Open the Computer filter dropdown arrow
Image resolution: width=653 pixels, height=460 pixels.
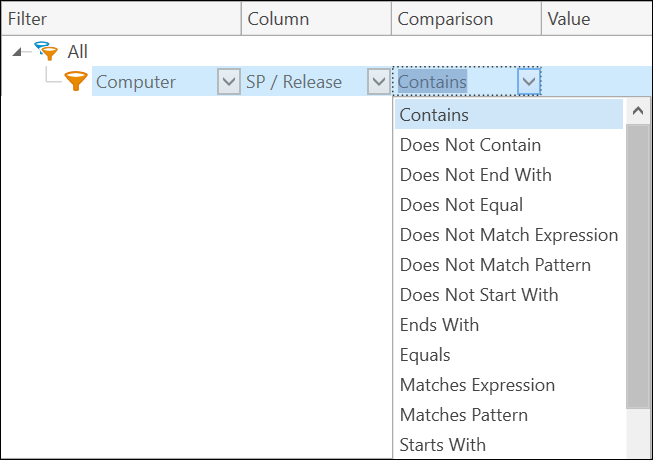[x=229, y=82]
